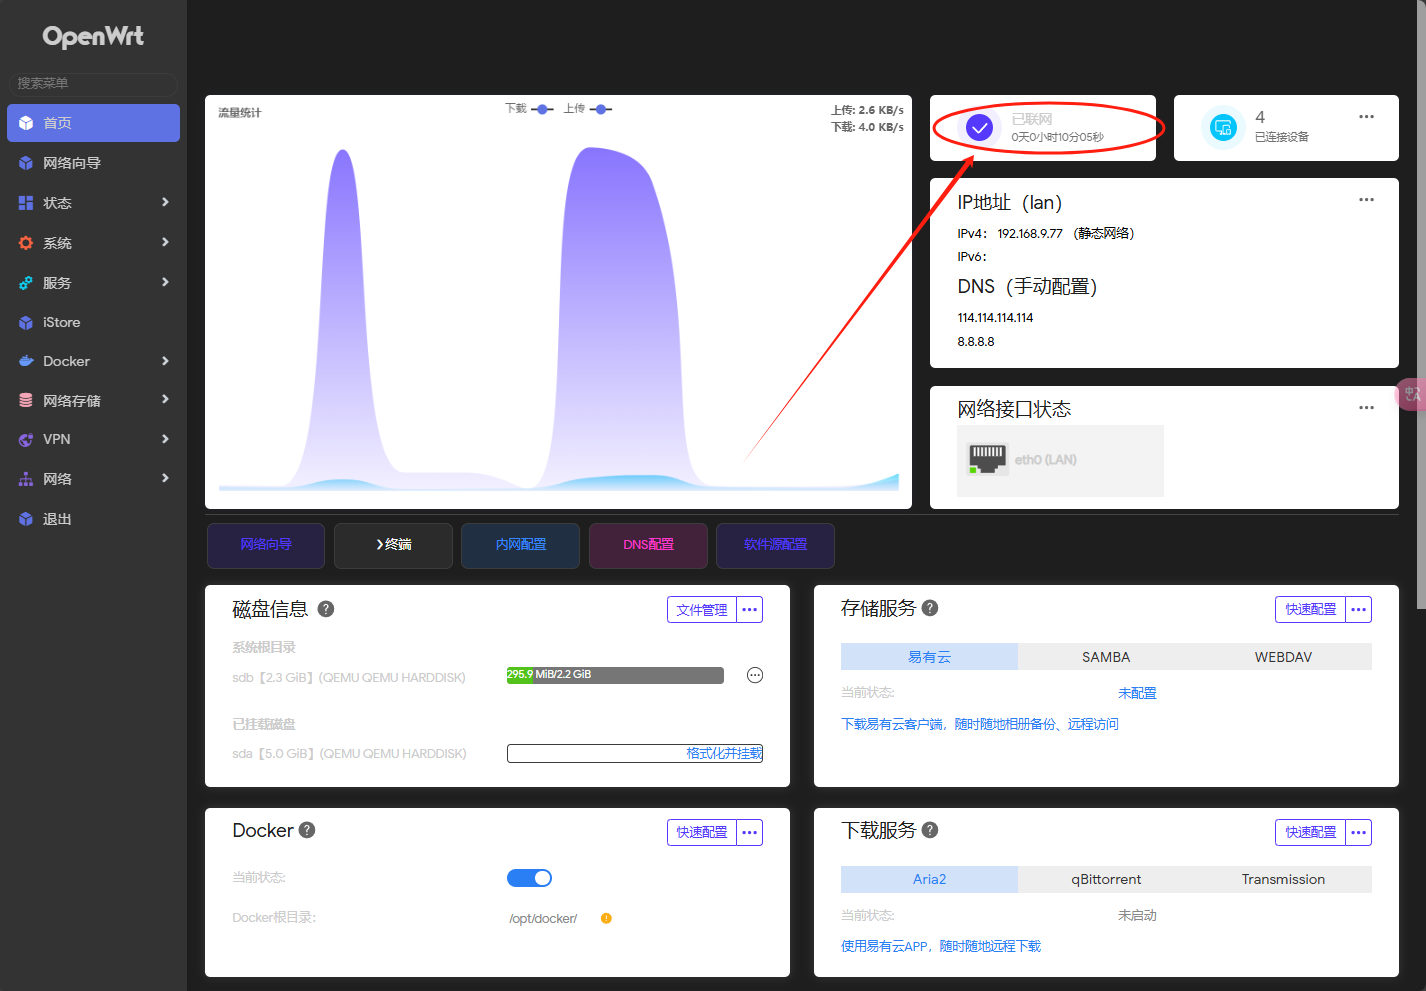Click the Docker whale icon
The image size is (1426, 991).
(26, 361)
